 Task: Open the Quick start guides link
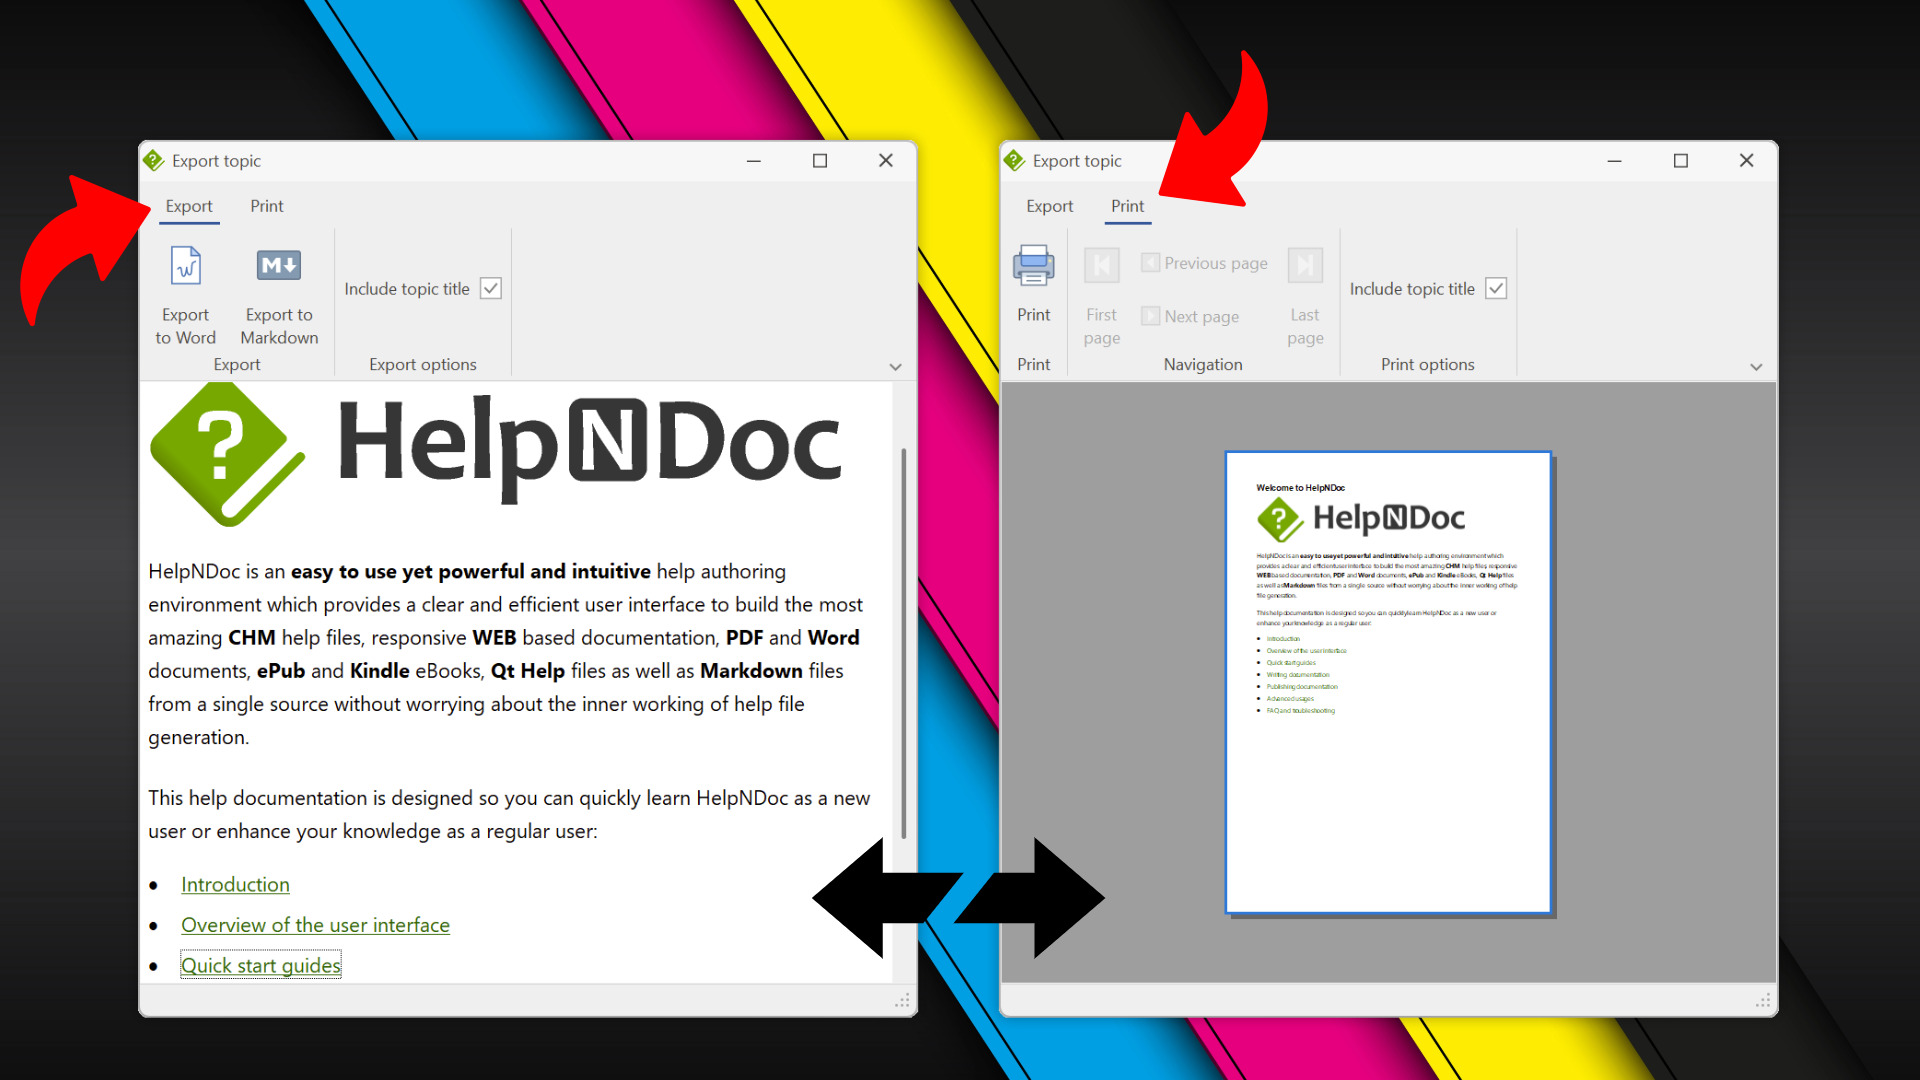pos(261,965)
